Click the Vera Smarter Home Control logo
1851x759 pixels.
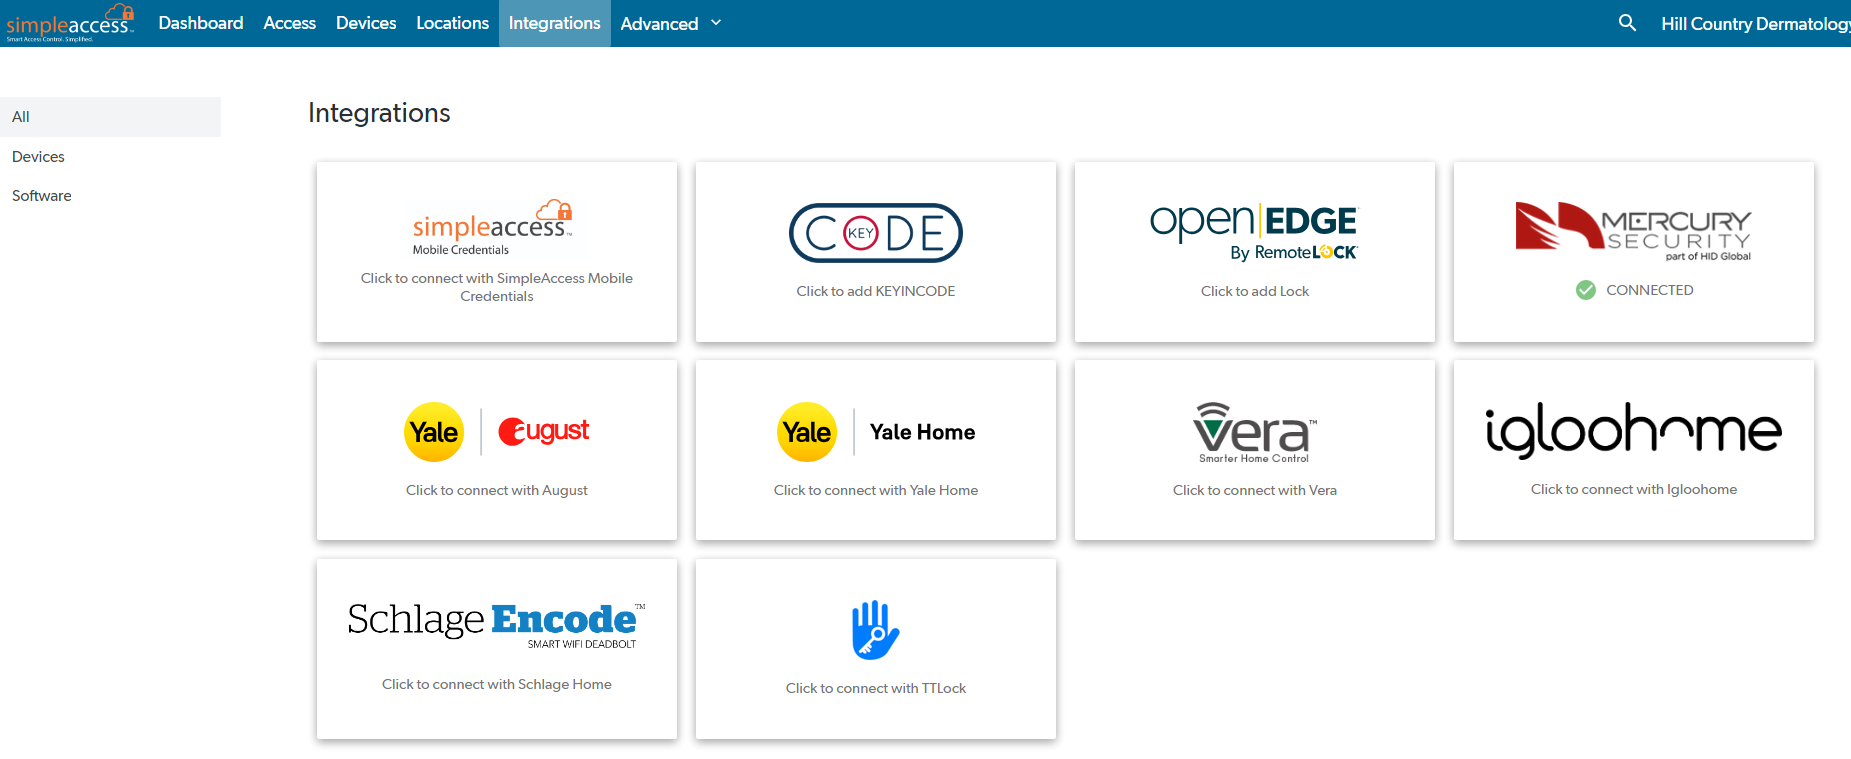pyautogui.click(x=1254, y=432)
